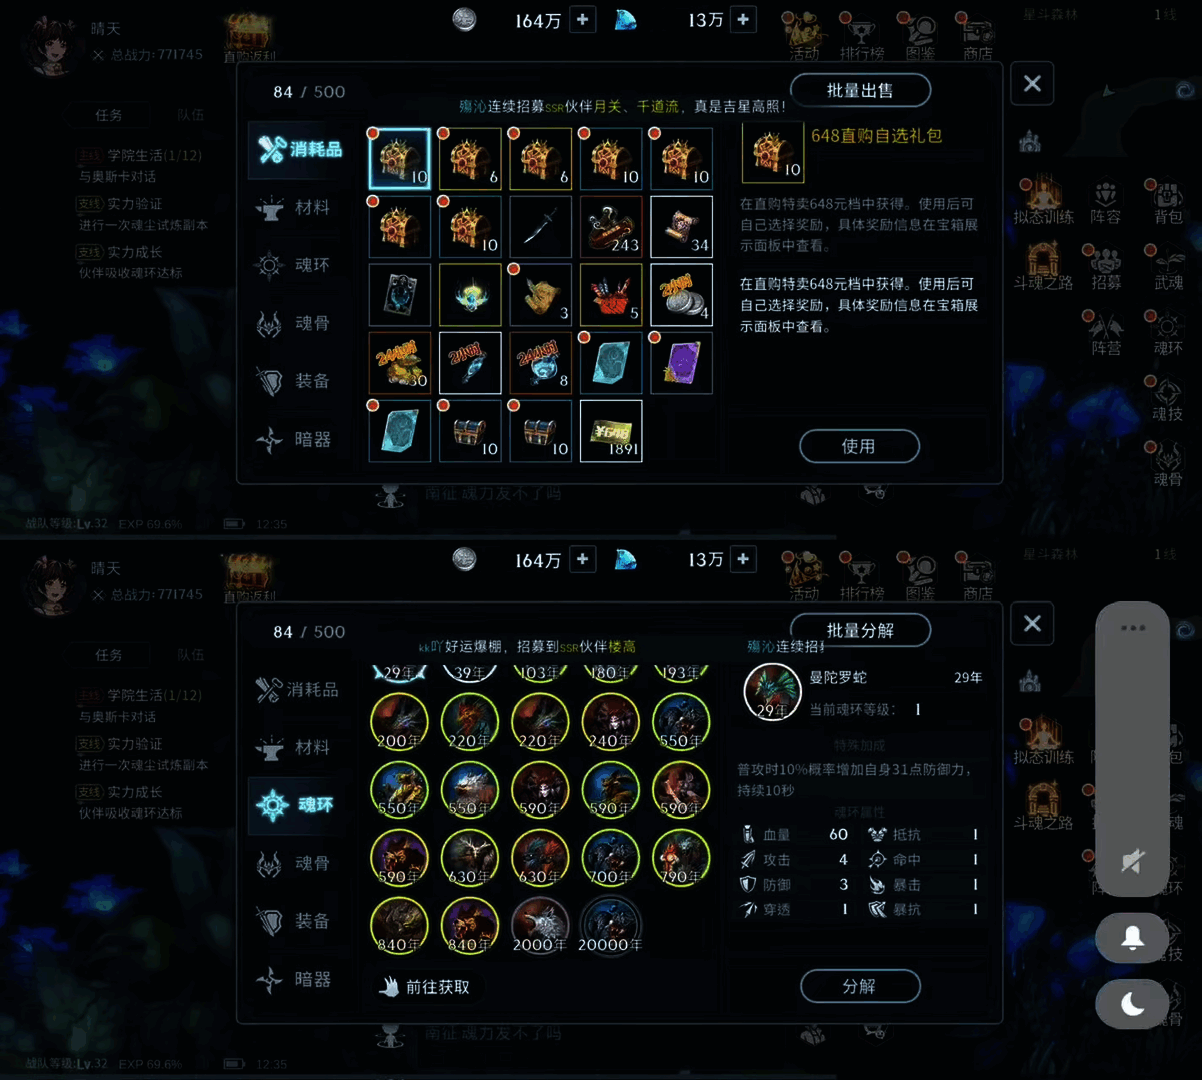Follow the 前往获取 link
This screenshot has width=1202, height=1080.
click(x=426, y=987)
